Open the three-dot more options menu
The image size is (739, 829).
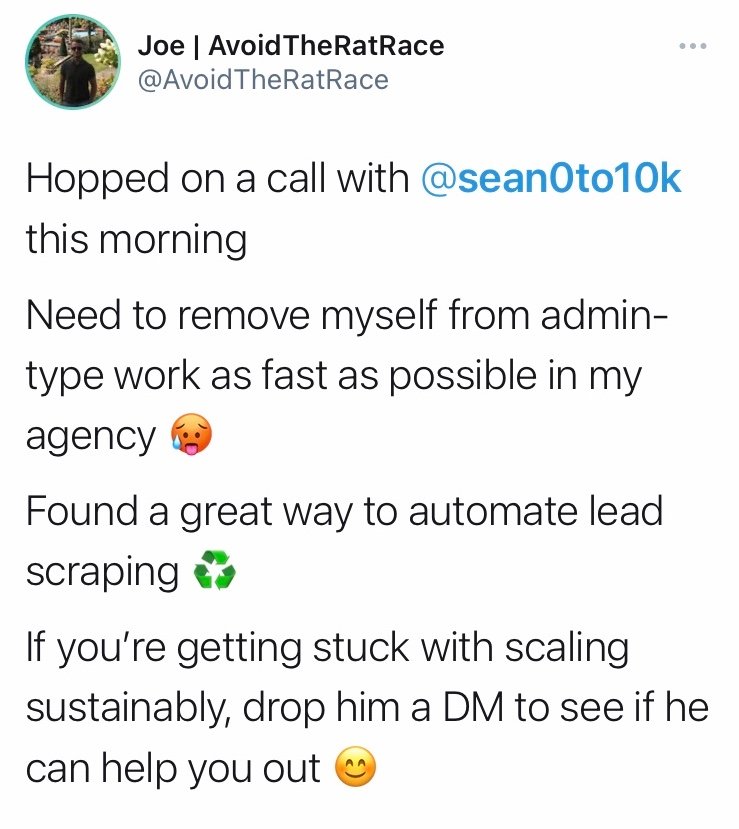point(693,47)
